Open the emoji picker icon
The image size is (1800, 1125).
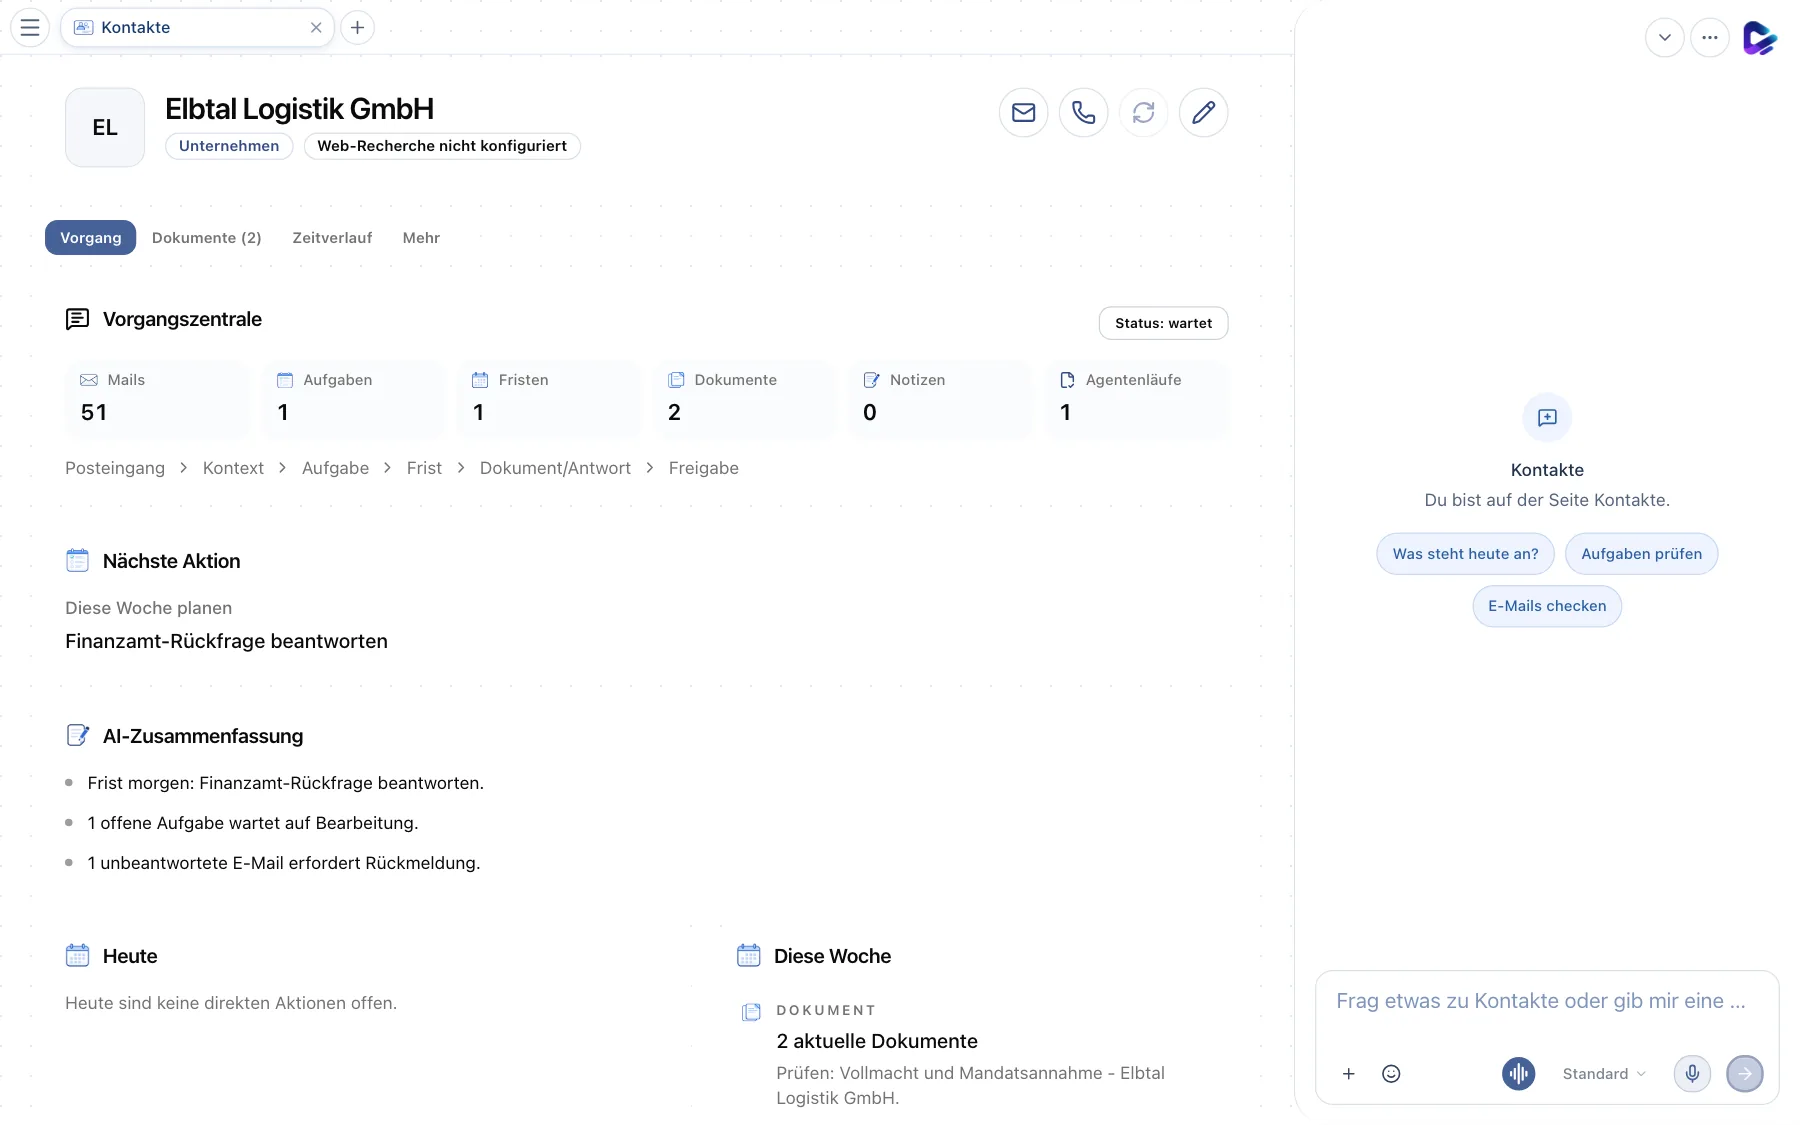pyautogui.click(x=1391, y=1074)
